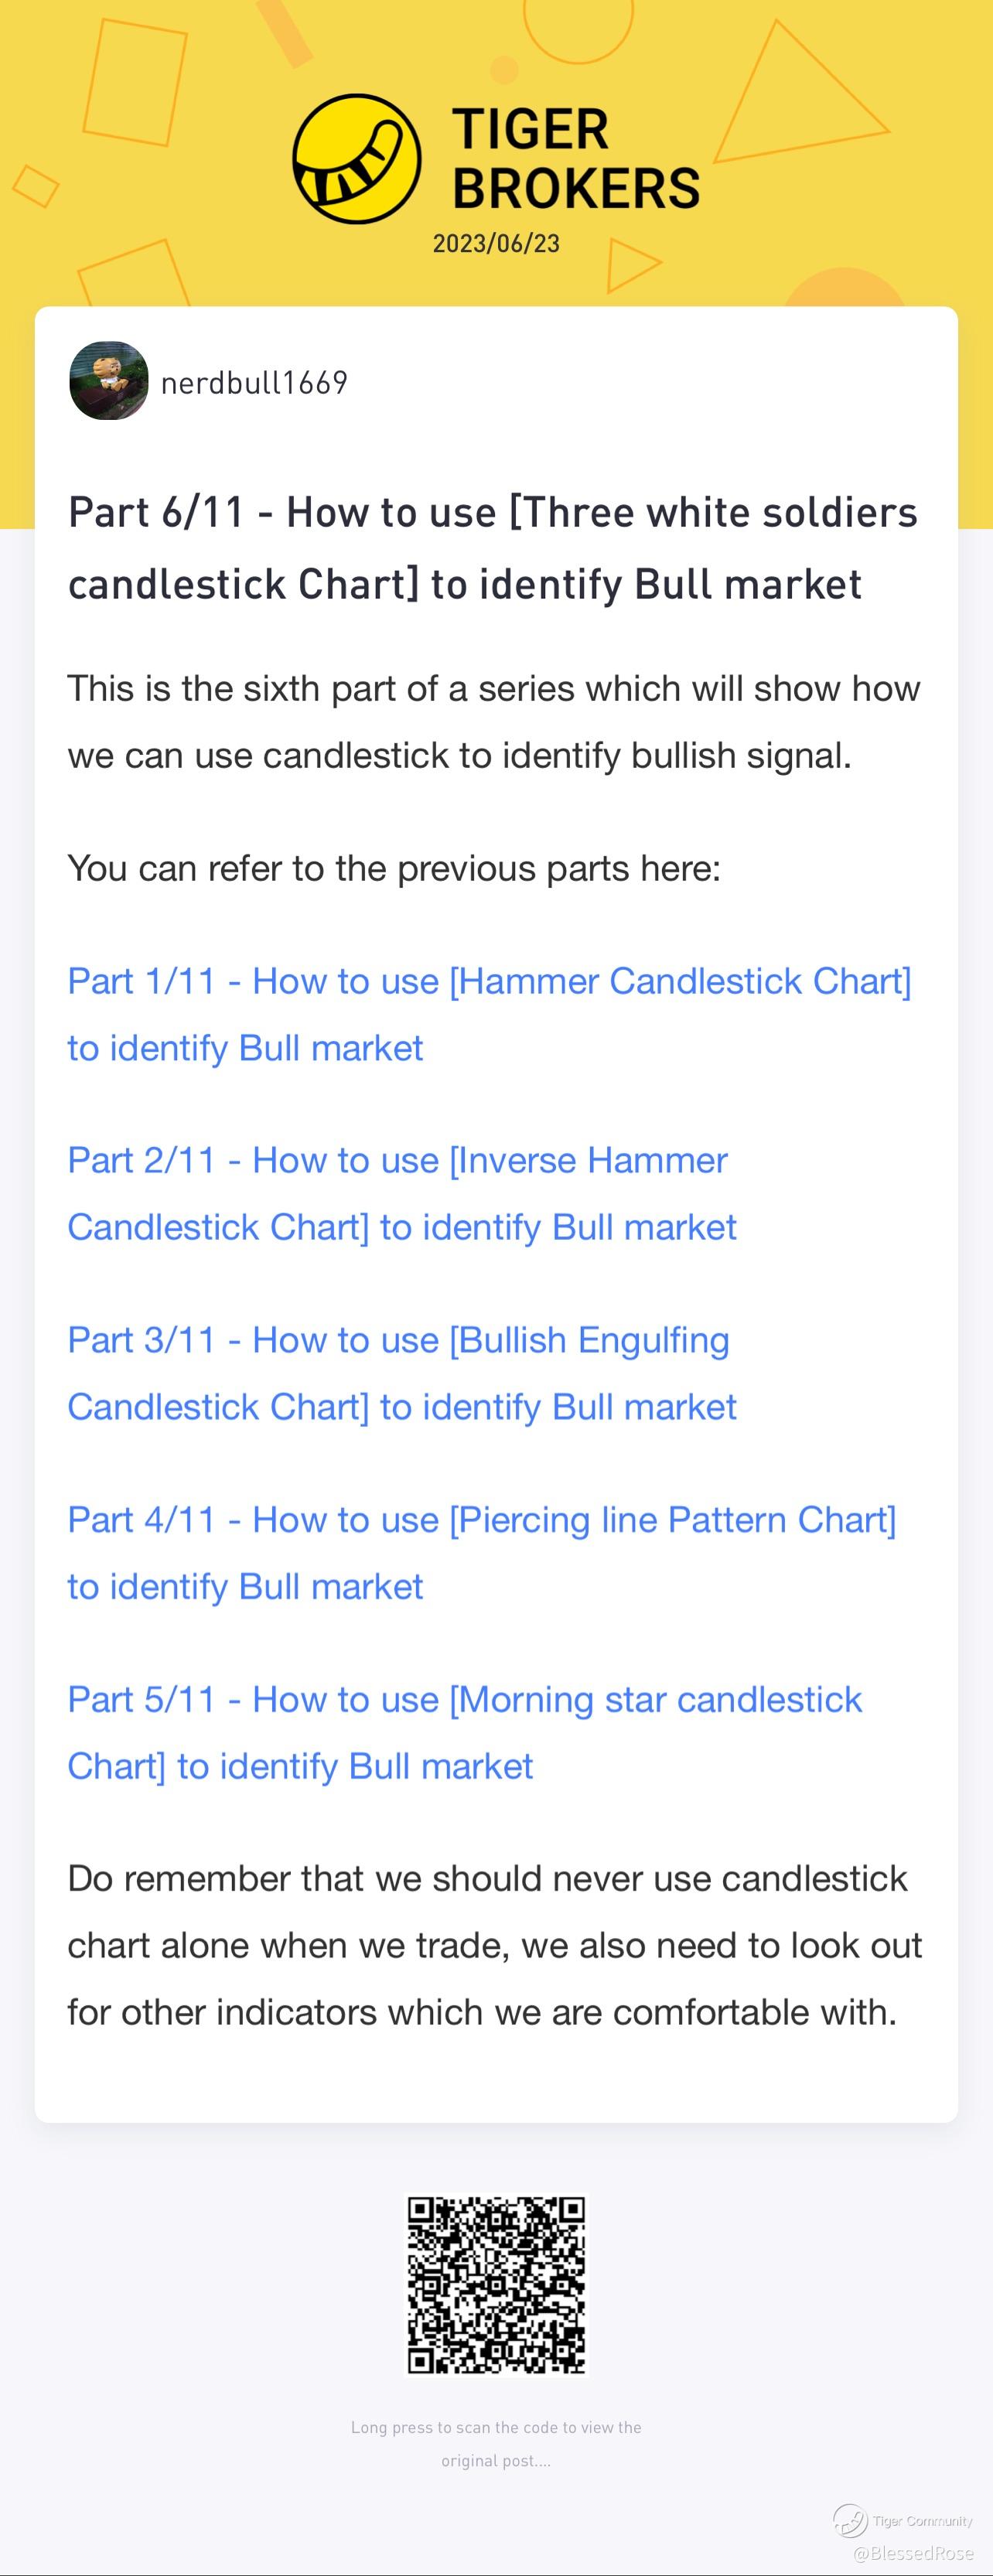Click the Part 6/11 Three white soldiers title
The image size is (993, 2576).
coord(493,548)
